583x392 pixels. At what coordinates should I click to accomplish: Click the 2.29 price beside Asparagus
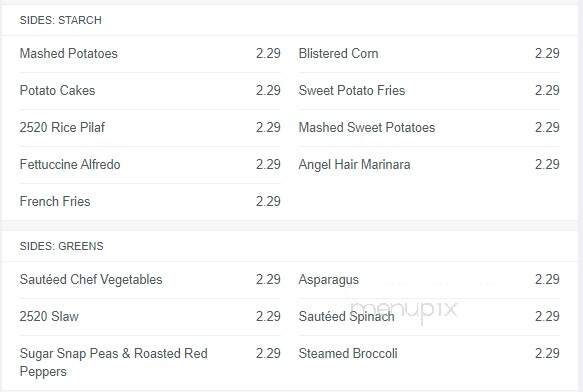pyautogui.click(x=547, y=279)
